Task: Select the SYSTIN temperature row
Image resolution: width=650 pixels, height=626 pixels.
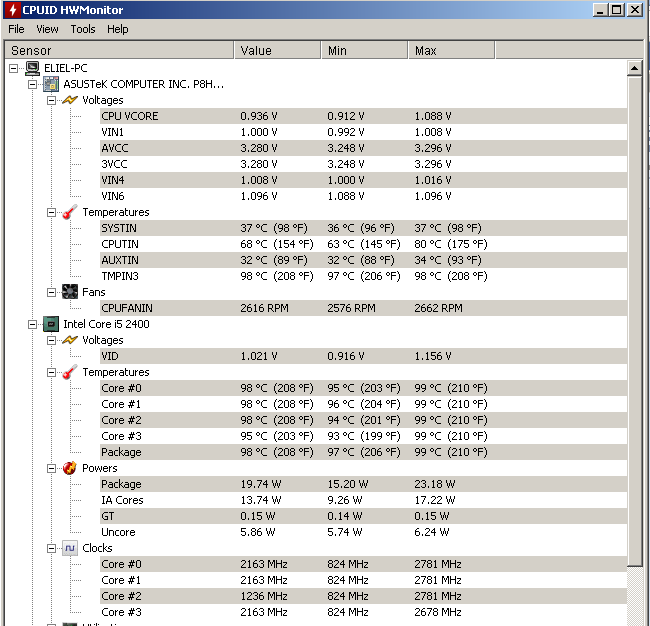Action: 363,228
